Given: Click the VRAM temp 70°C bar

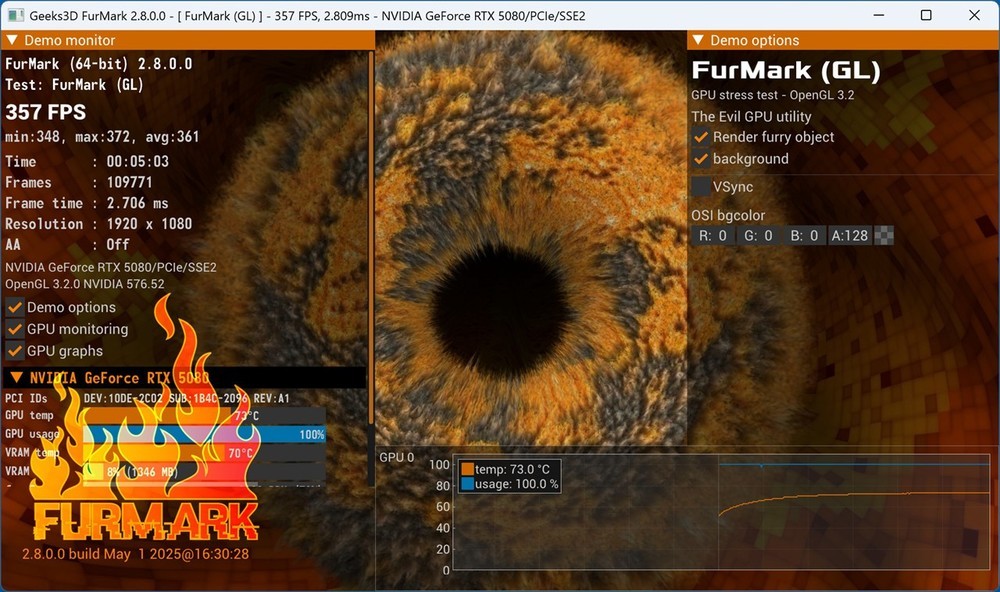Looking at the screenshot, I should pos(204,453).
